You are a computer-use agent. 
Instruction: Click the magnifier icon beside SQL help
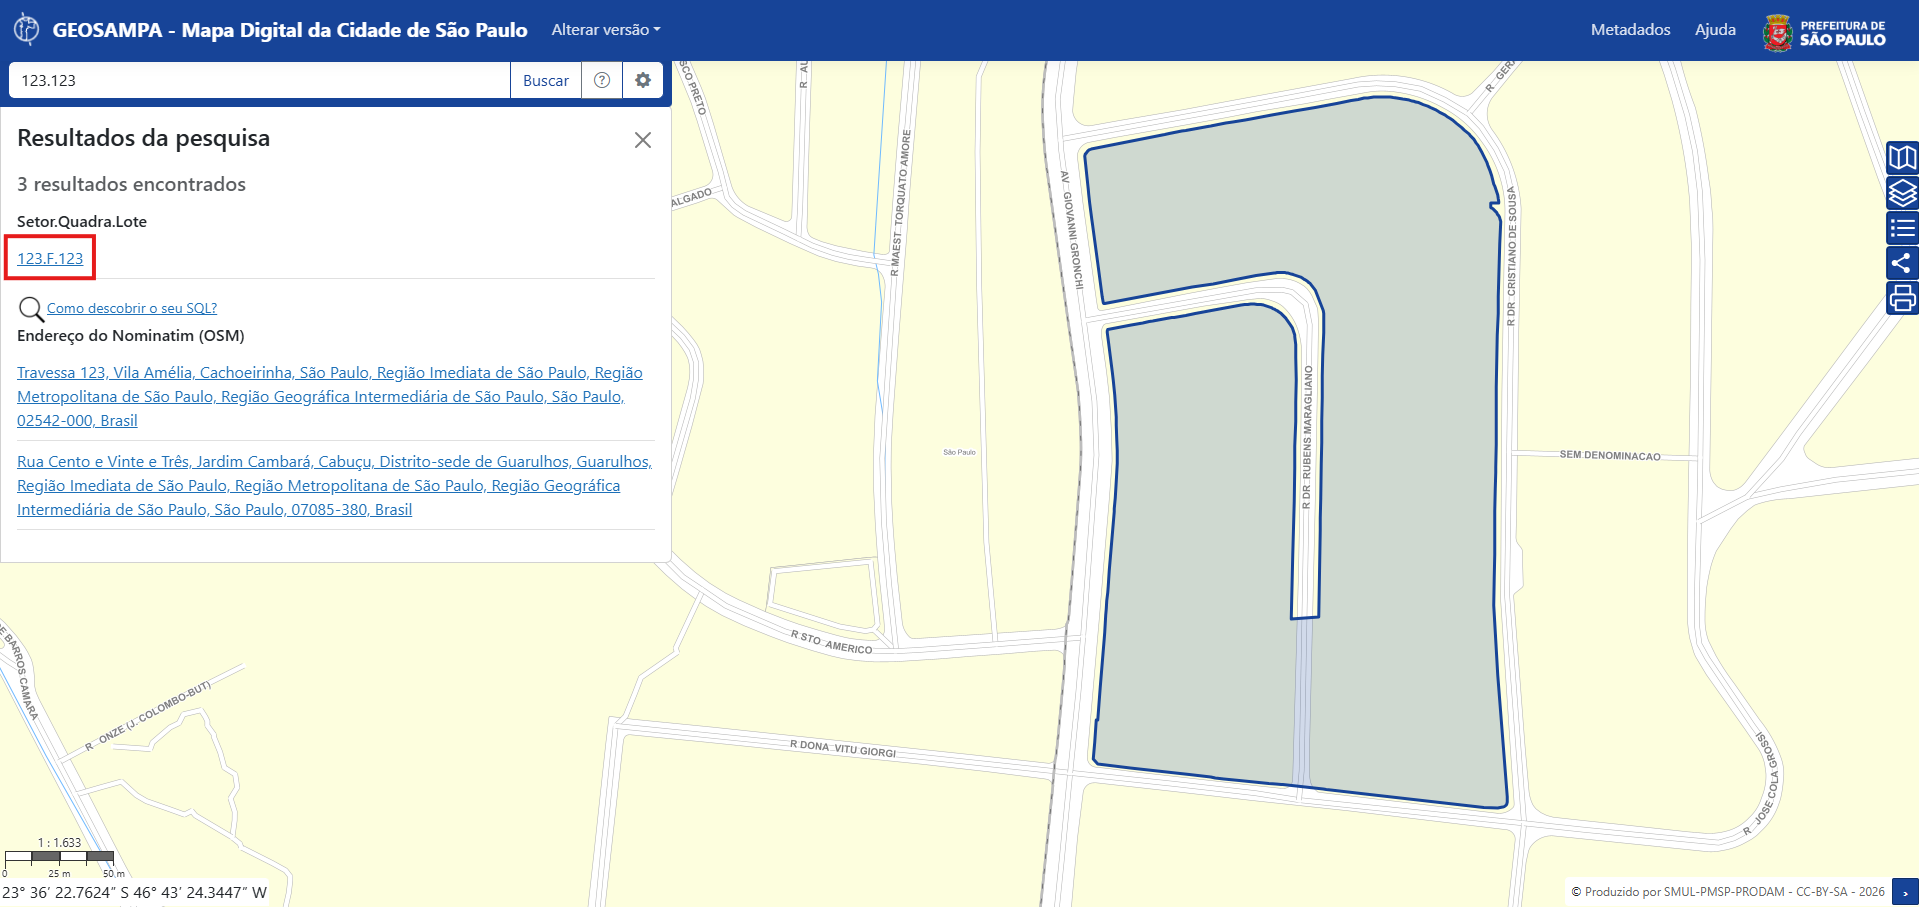pyautogui.click(x=31, y=309)
